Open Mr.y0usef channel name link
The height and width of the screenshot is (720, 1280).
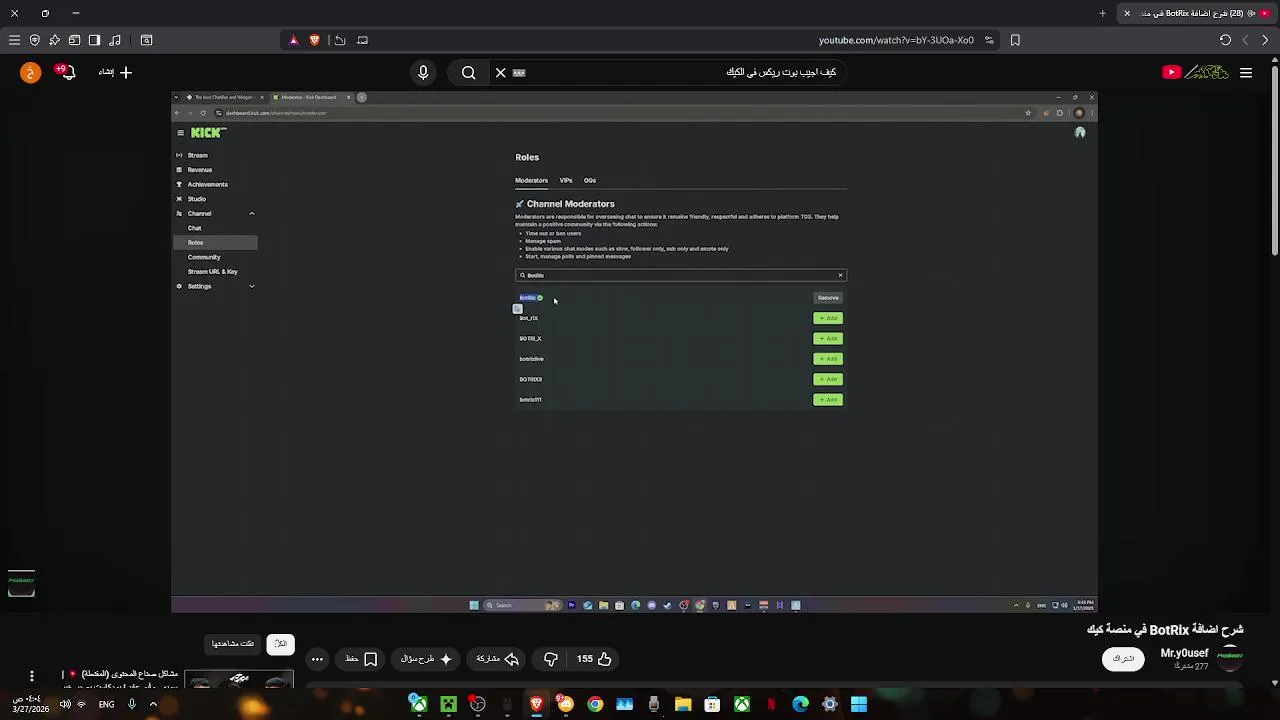pyautogui.click(x=1184, y=653)
